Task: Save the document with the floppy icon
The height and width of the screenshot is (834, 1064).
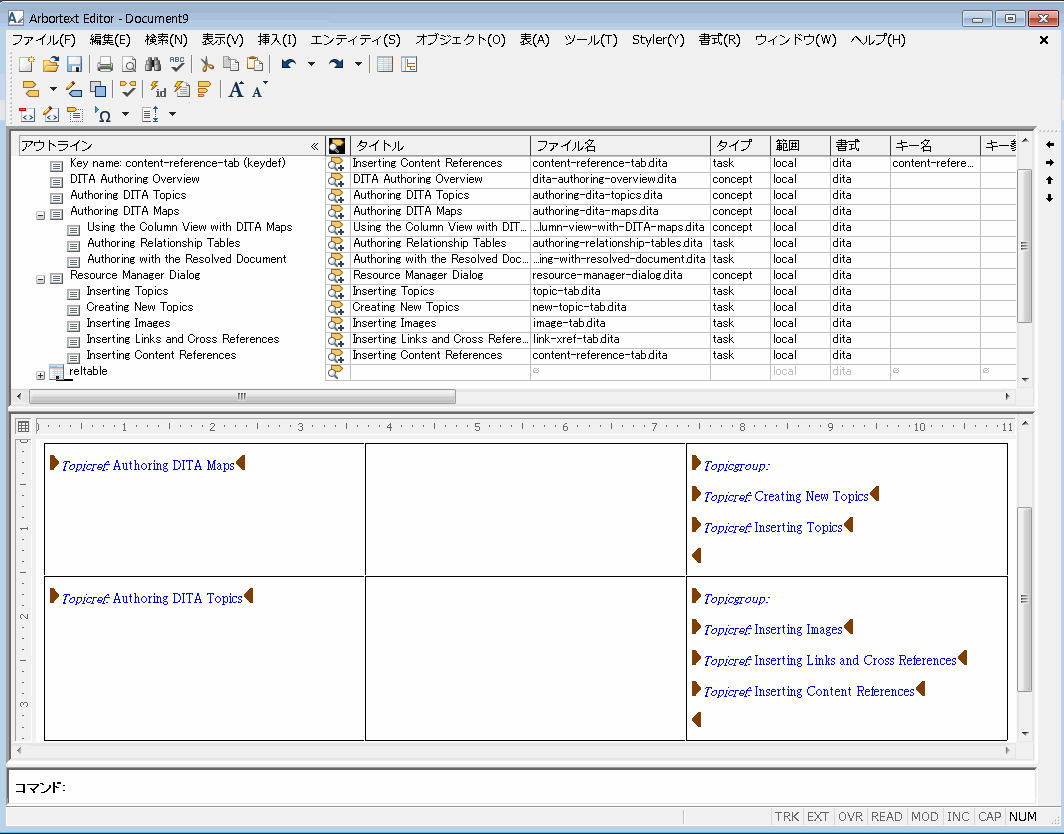Action: coord(74,64)
